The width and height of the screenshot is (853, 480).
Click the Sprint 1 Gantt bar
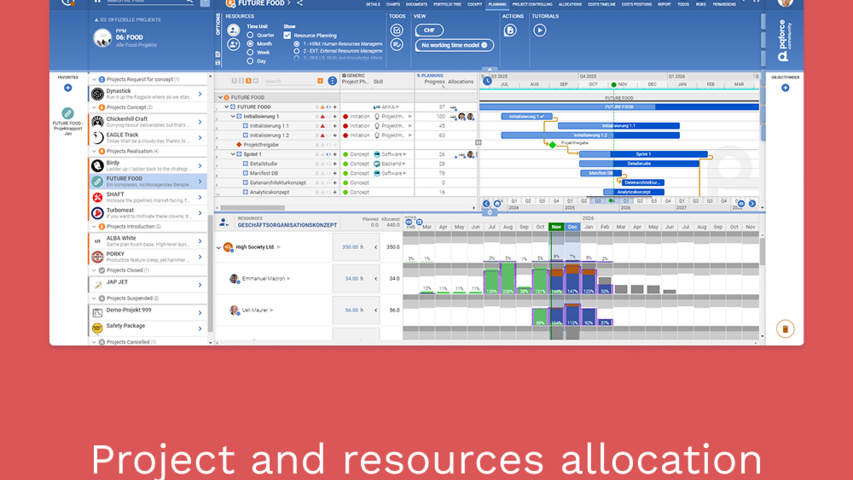pyautogui.click(x=643, y=155)
